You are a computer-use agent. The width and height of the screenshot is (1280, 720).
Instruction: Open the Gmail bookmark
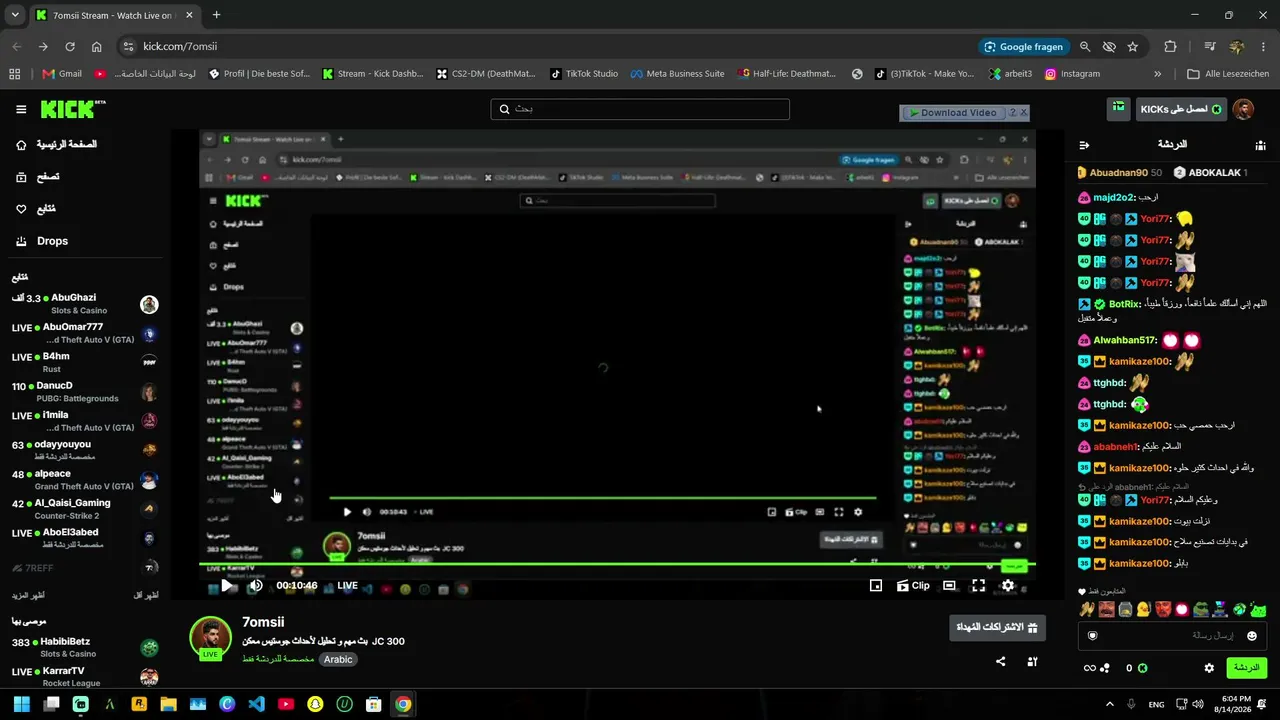(x=62, y=74)
